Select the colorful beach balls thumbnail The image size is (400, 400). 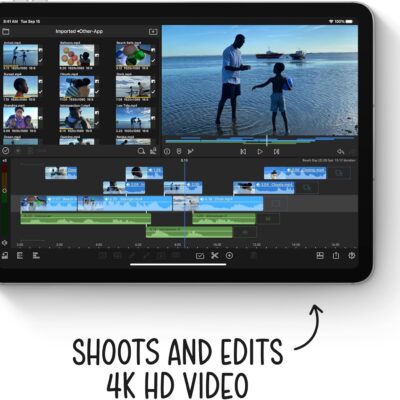coord(133,55)
